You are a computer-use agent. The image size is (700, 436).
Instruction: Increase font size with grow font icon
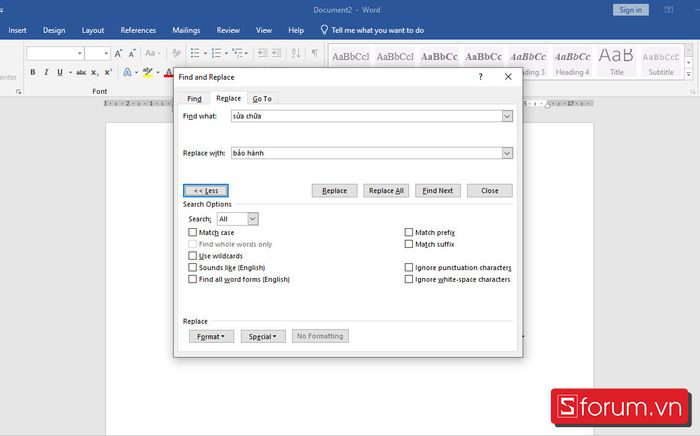pyautogui.click(x=118, y=54)
